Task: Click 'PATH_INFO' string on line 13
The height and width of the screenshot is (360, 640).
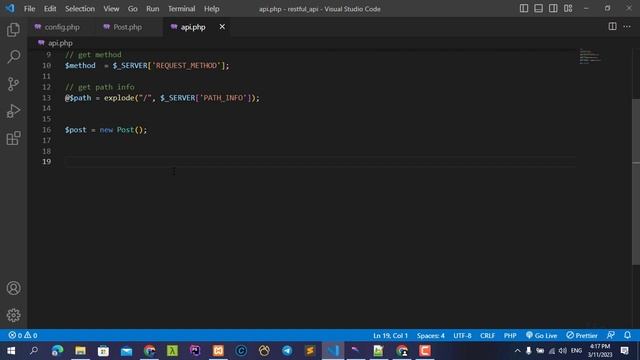Action: pyautogui.click(x=223, y=98)
